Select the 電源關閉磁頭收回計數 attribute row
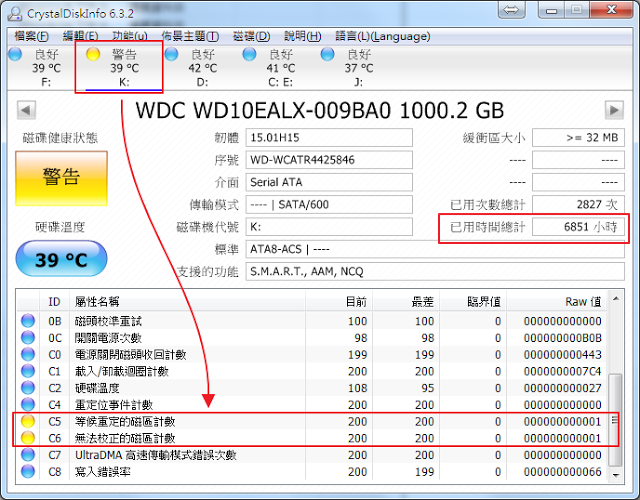 coord(312,355)
